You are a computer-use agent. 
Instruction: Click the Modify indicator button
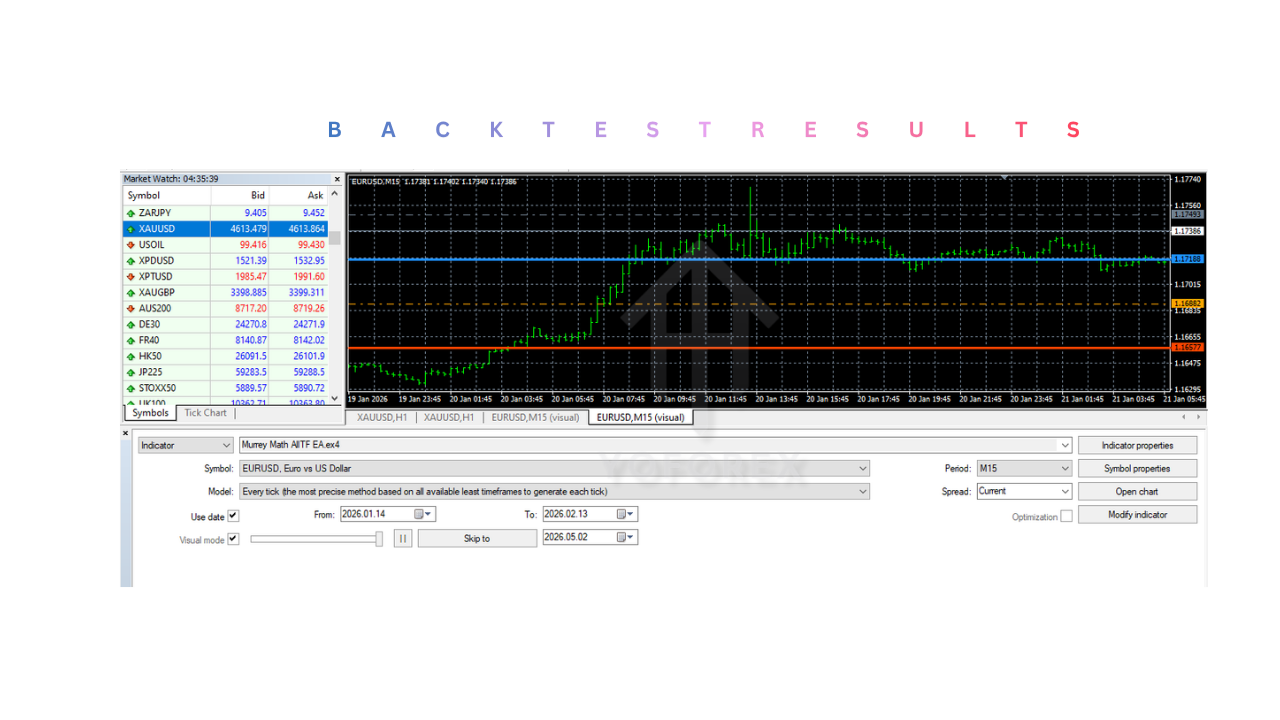(1137, 514)
